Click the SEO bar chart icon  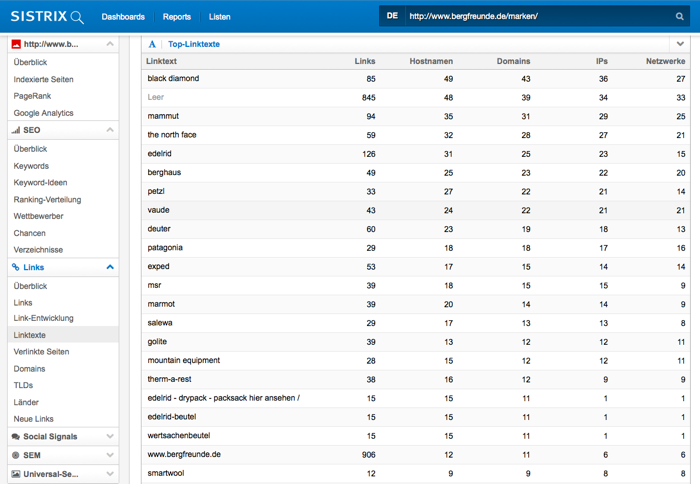(16, 130)
